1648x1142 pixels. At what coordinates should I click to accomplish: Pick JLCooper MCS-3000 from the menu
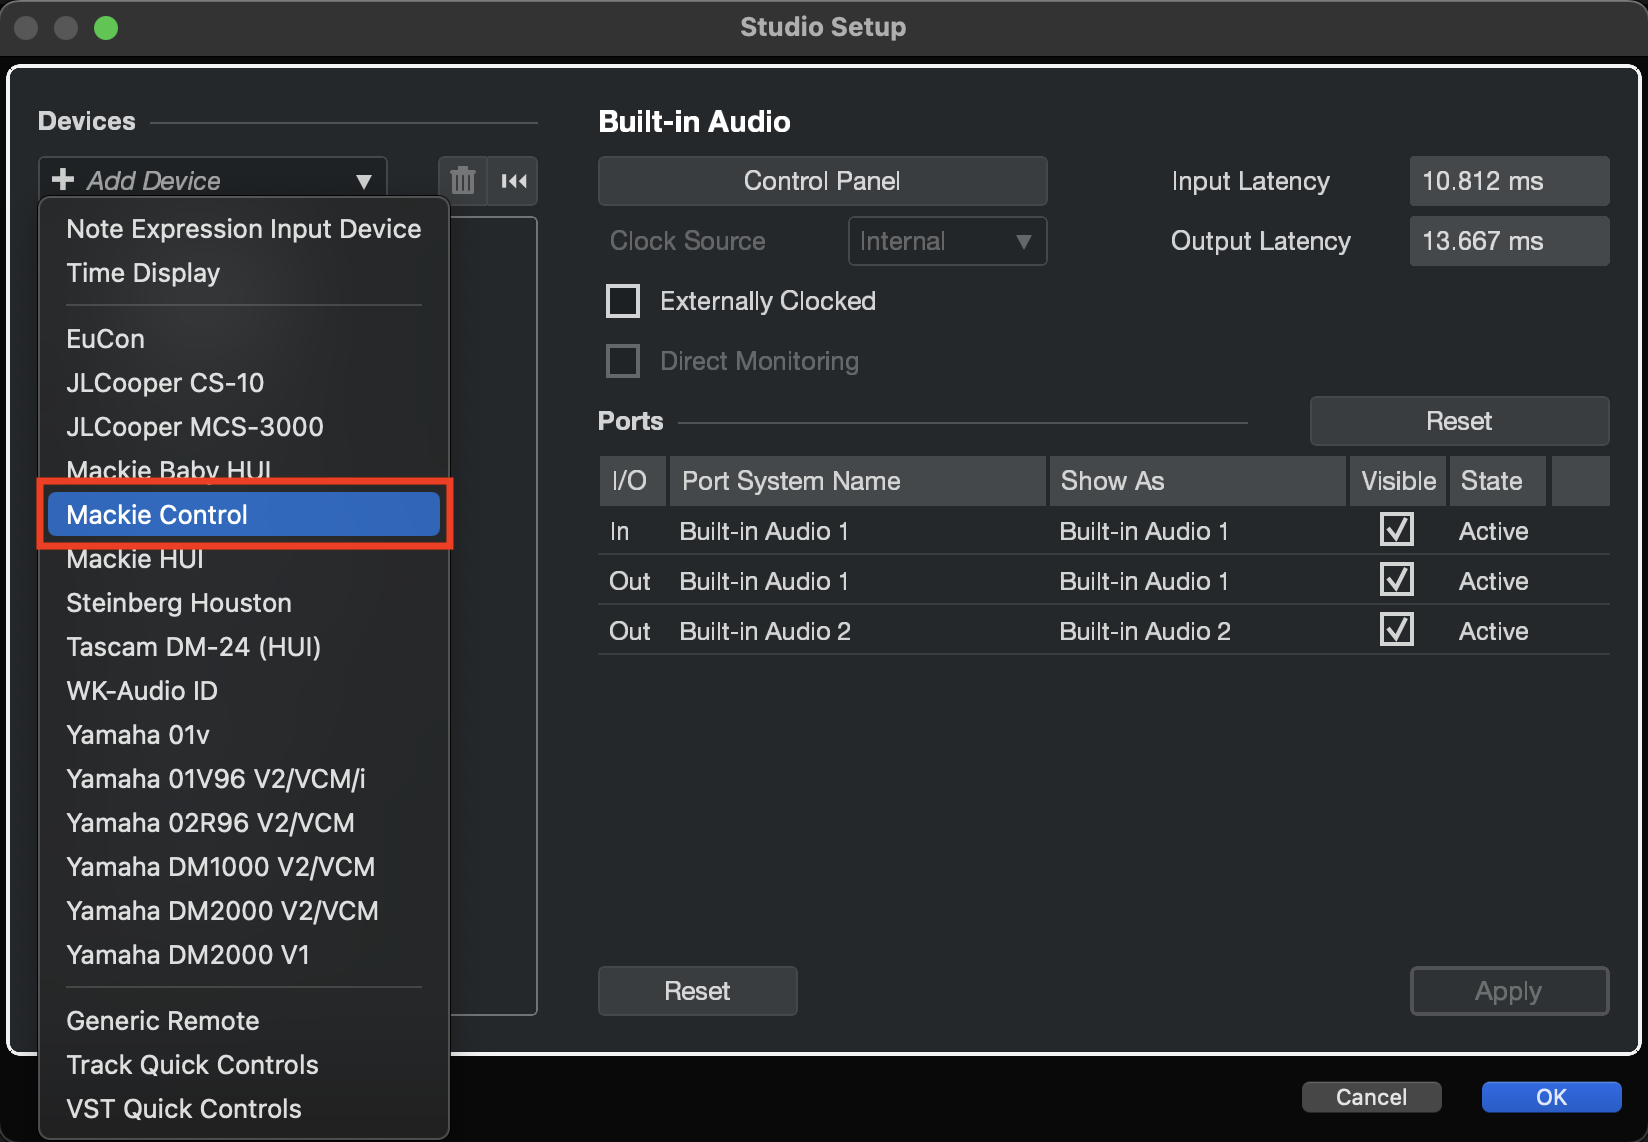pyautogui.click(x=244, y=427)
